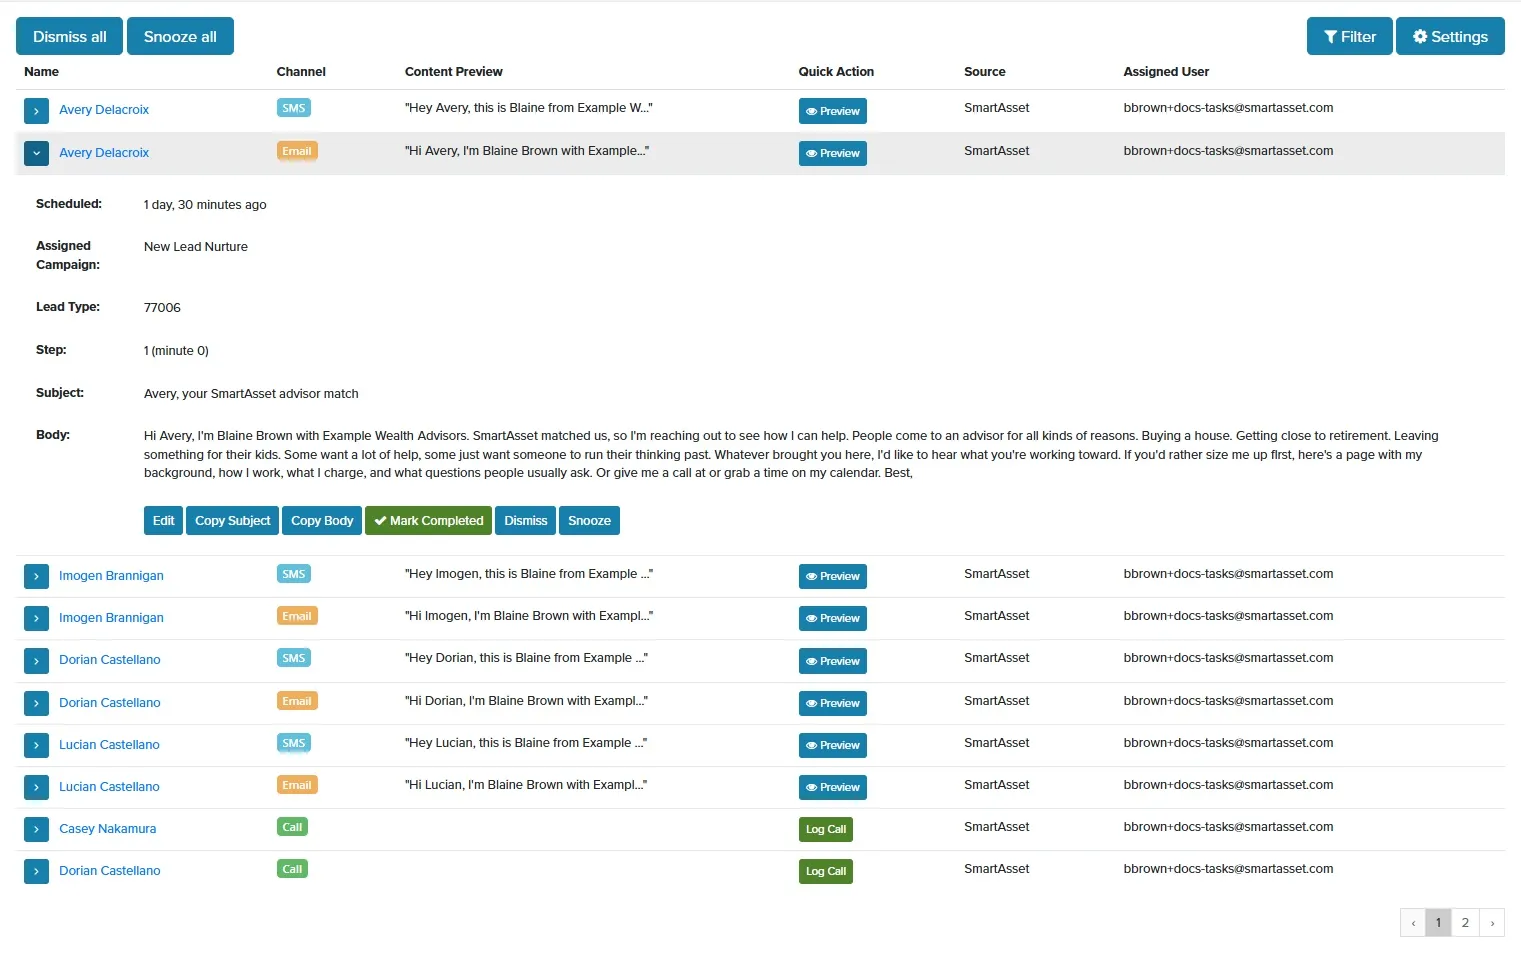1521x953 pixels.
Task: Click the Call badge for Casey Nakamura
Action: coord(292,827)
